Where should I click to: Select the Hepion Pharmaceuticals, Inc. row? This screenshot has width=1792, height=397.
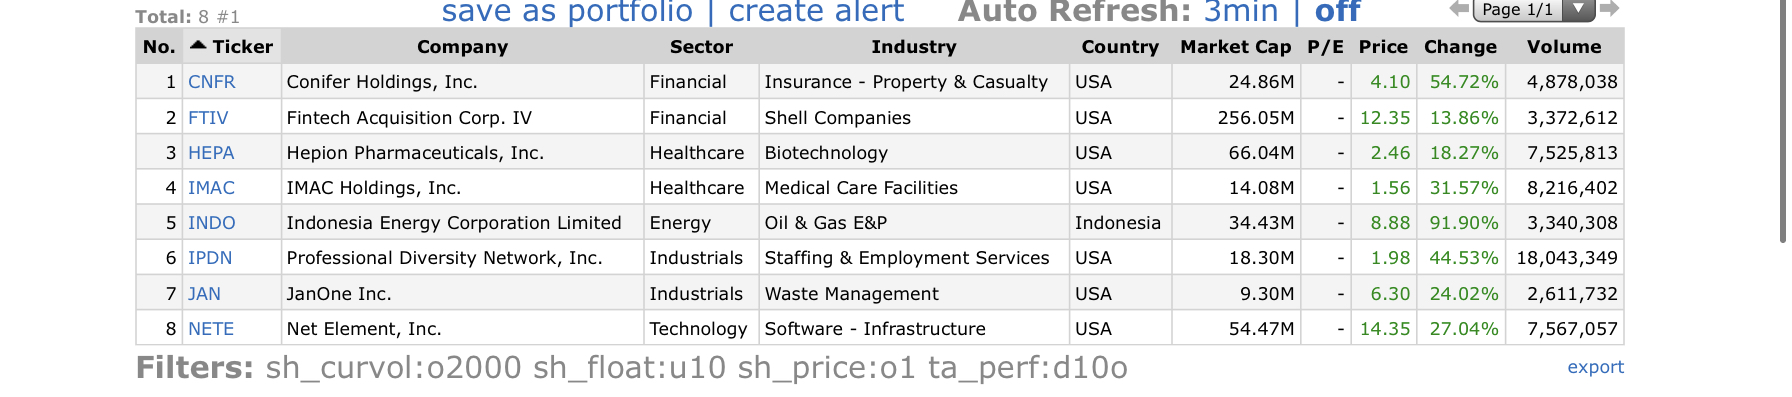point(880,152)
